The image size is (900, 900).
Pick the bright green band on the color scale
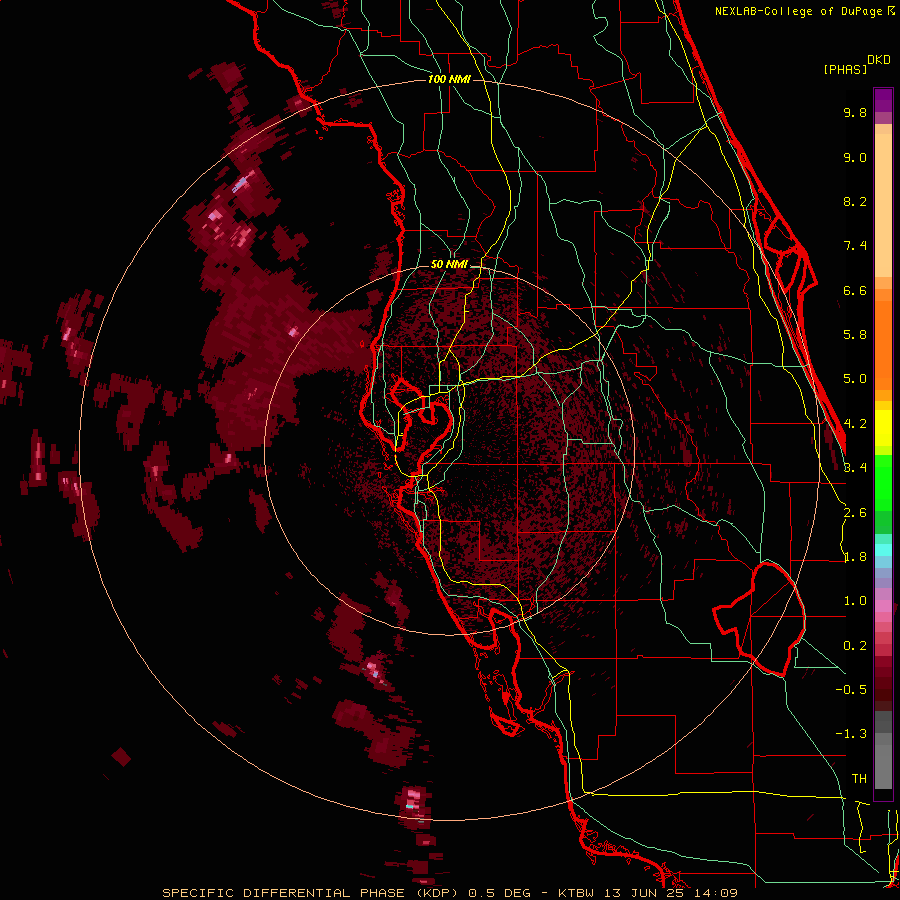click(883, 482)
